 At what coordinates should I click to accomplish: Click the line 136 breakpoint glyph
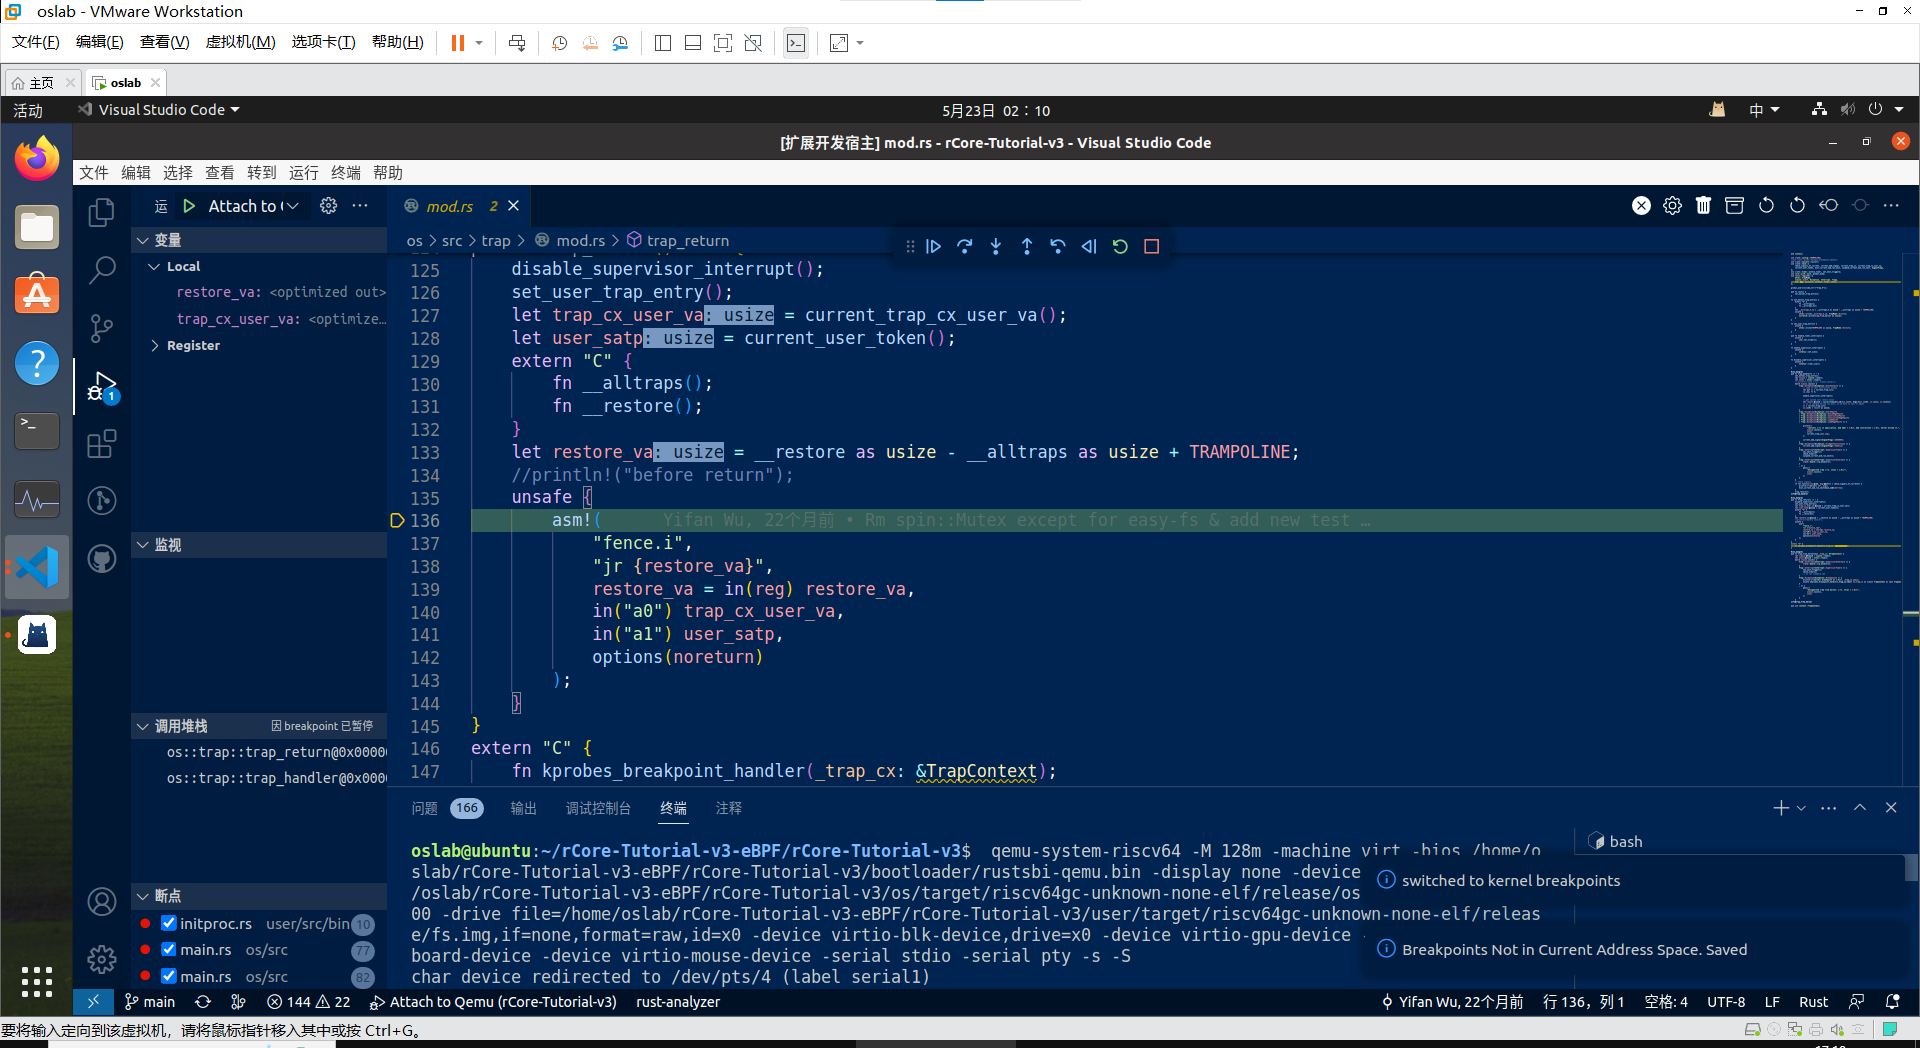[397, 520]
